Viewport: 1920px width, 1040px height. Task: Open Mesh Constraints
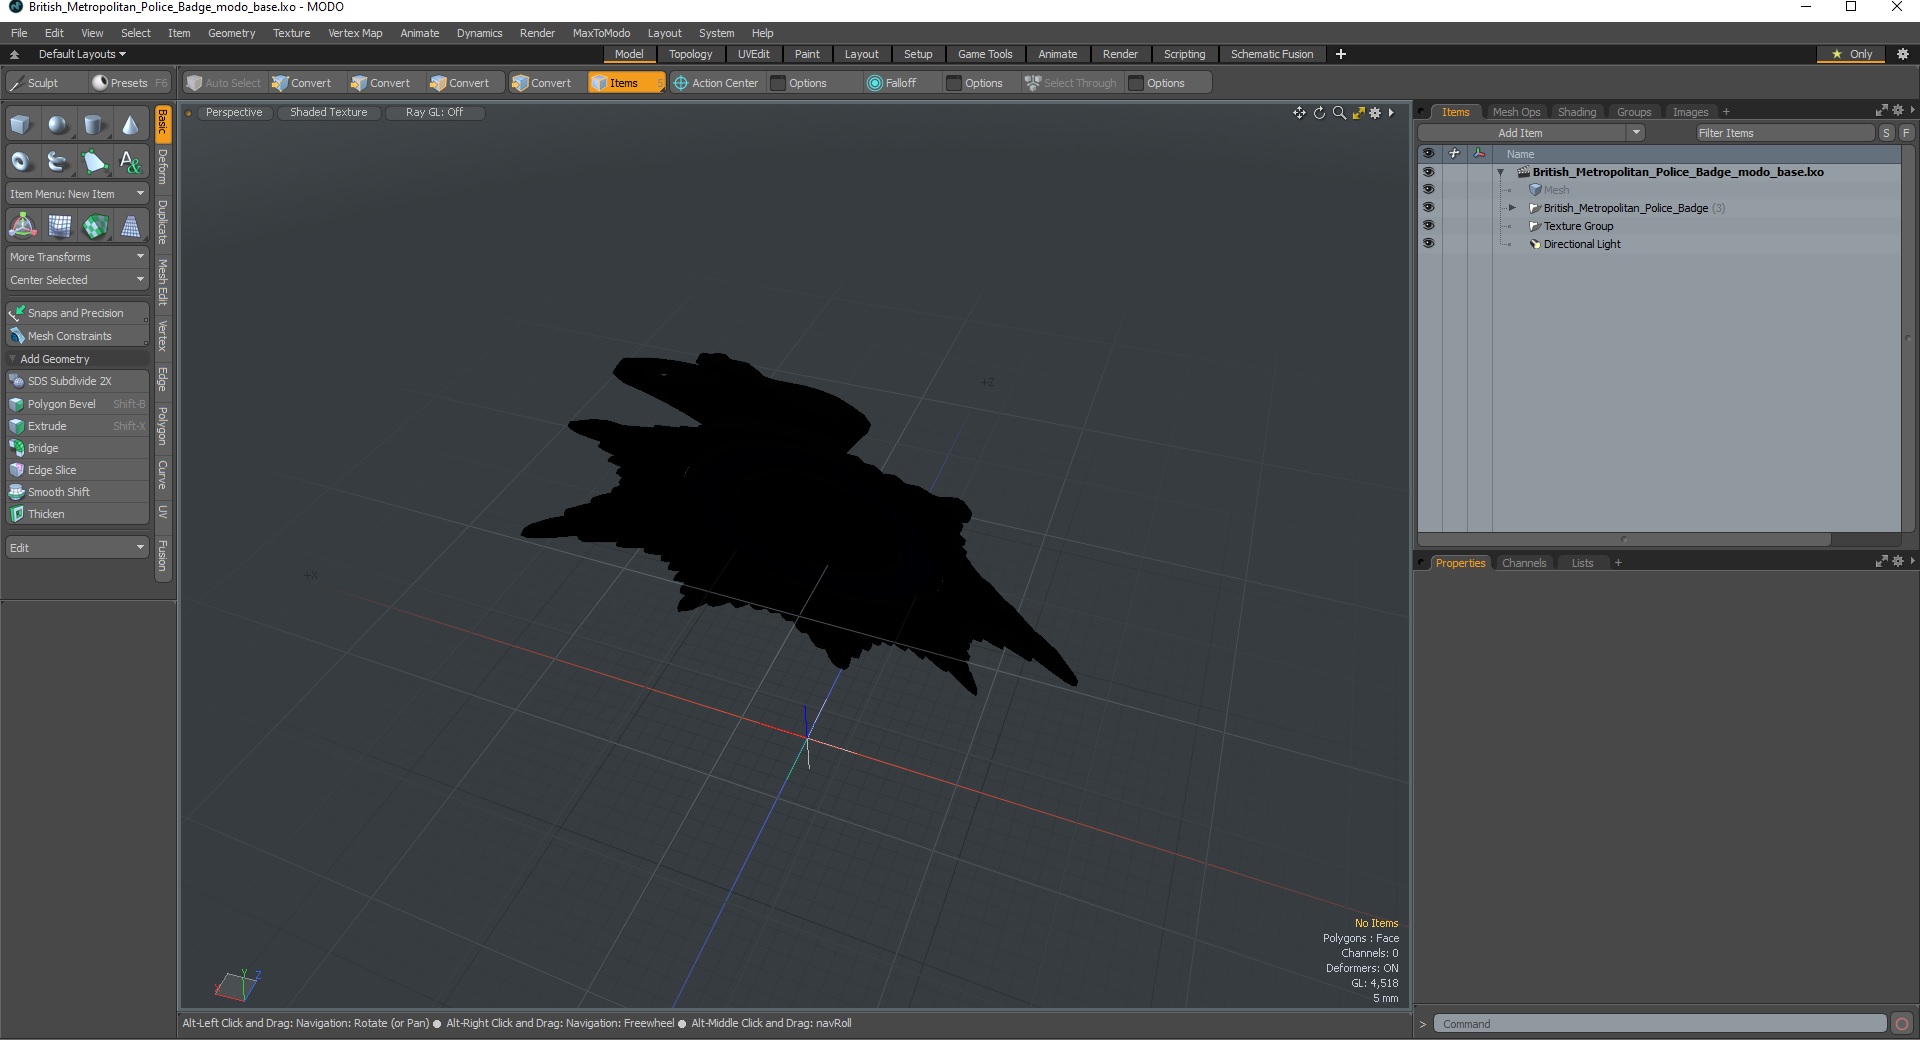pyautogui.click(x=78, y=336)
